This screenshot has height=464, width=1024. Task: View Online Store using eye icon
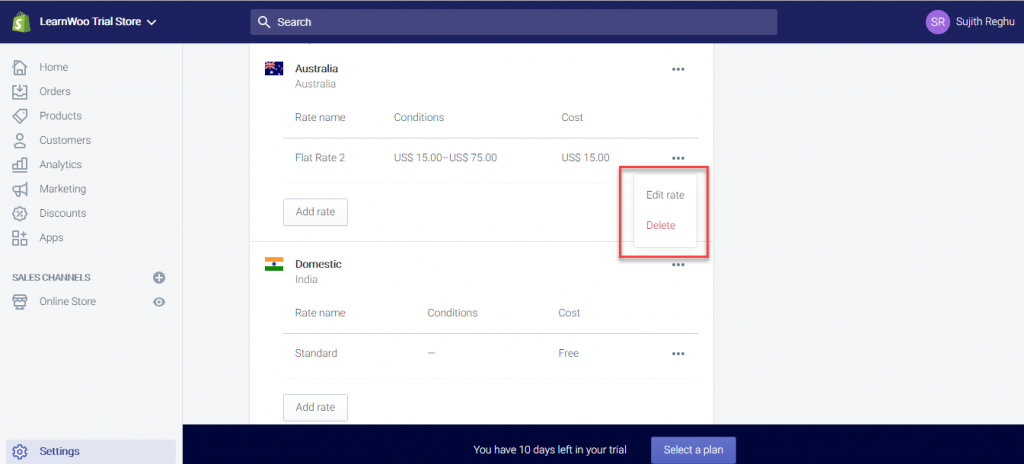[x=159, y=302]
